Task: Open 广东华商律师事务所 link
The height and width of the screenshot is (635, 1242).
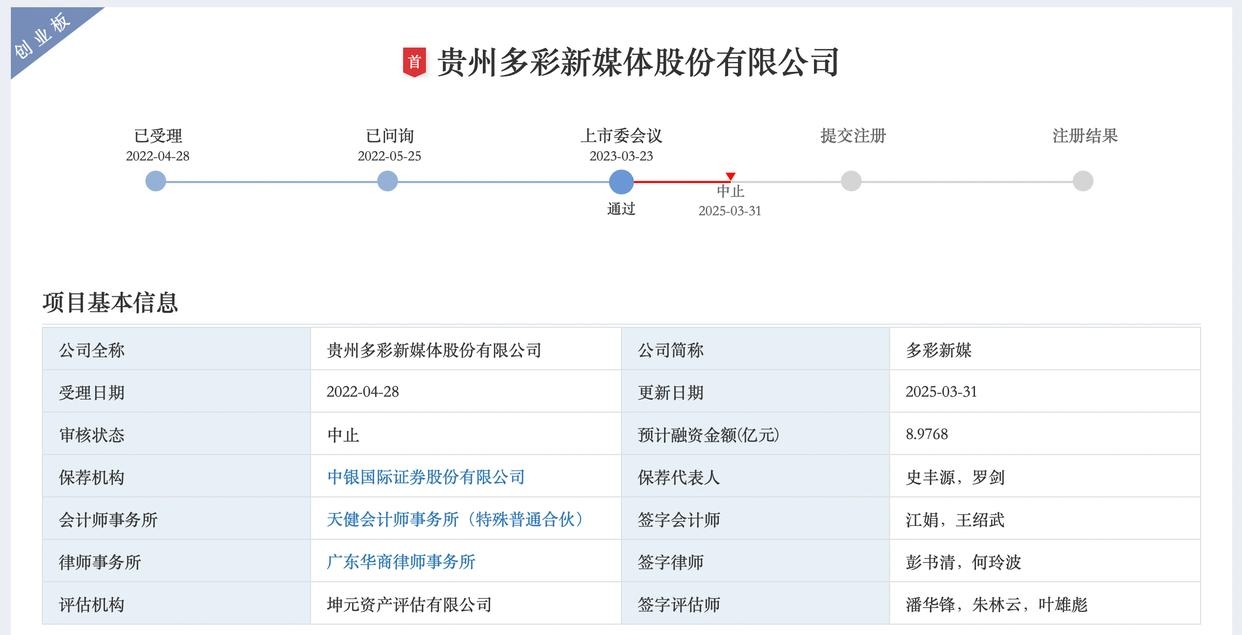Action: [x=401, y=562]
